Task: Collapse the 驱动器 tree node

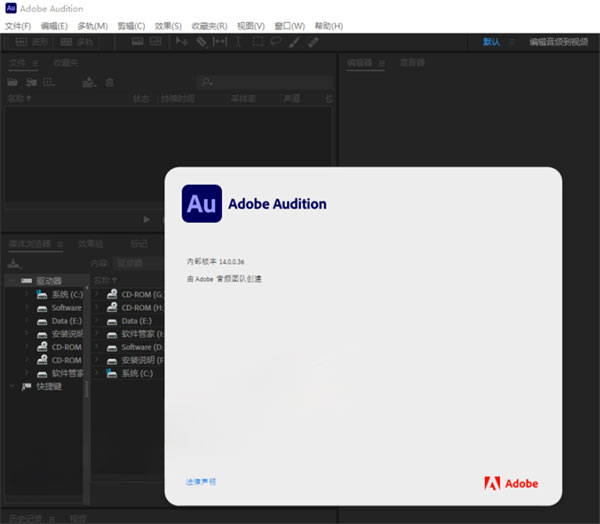Action: tap(12, 281)
